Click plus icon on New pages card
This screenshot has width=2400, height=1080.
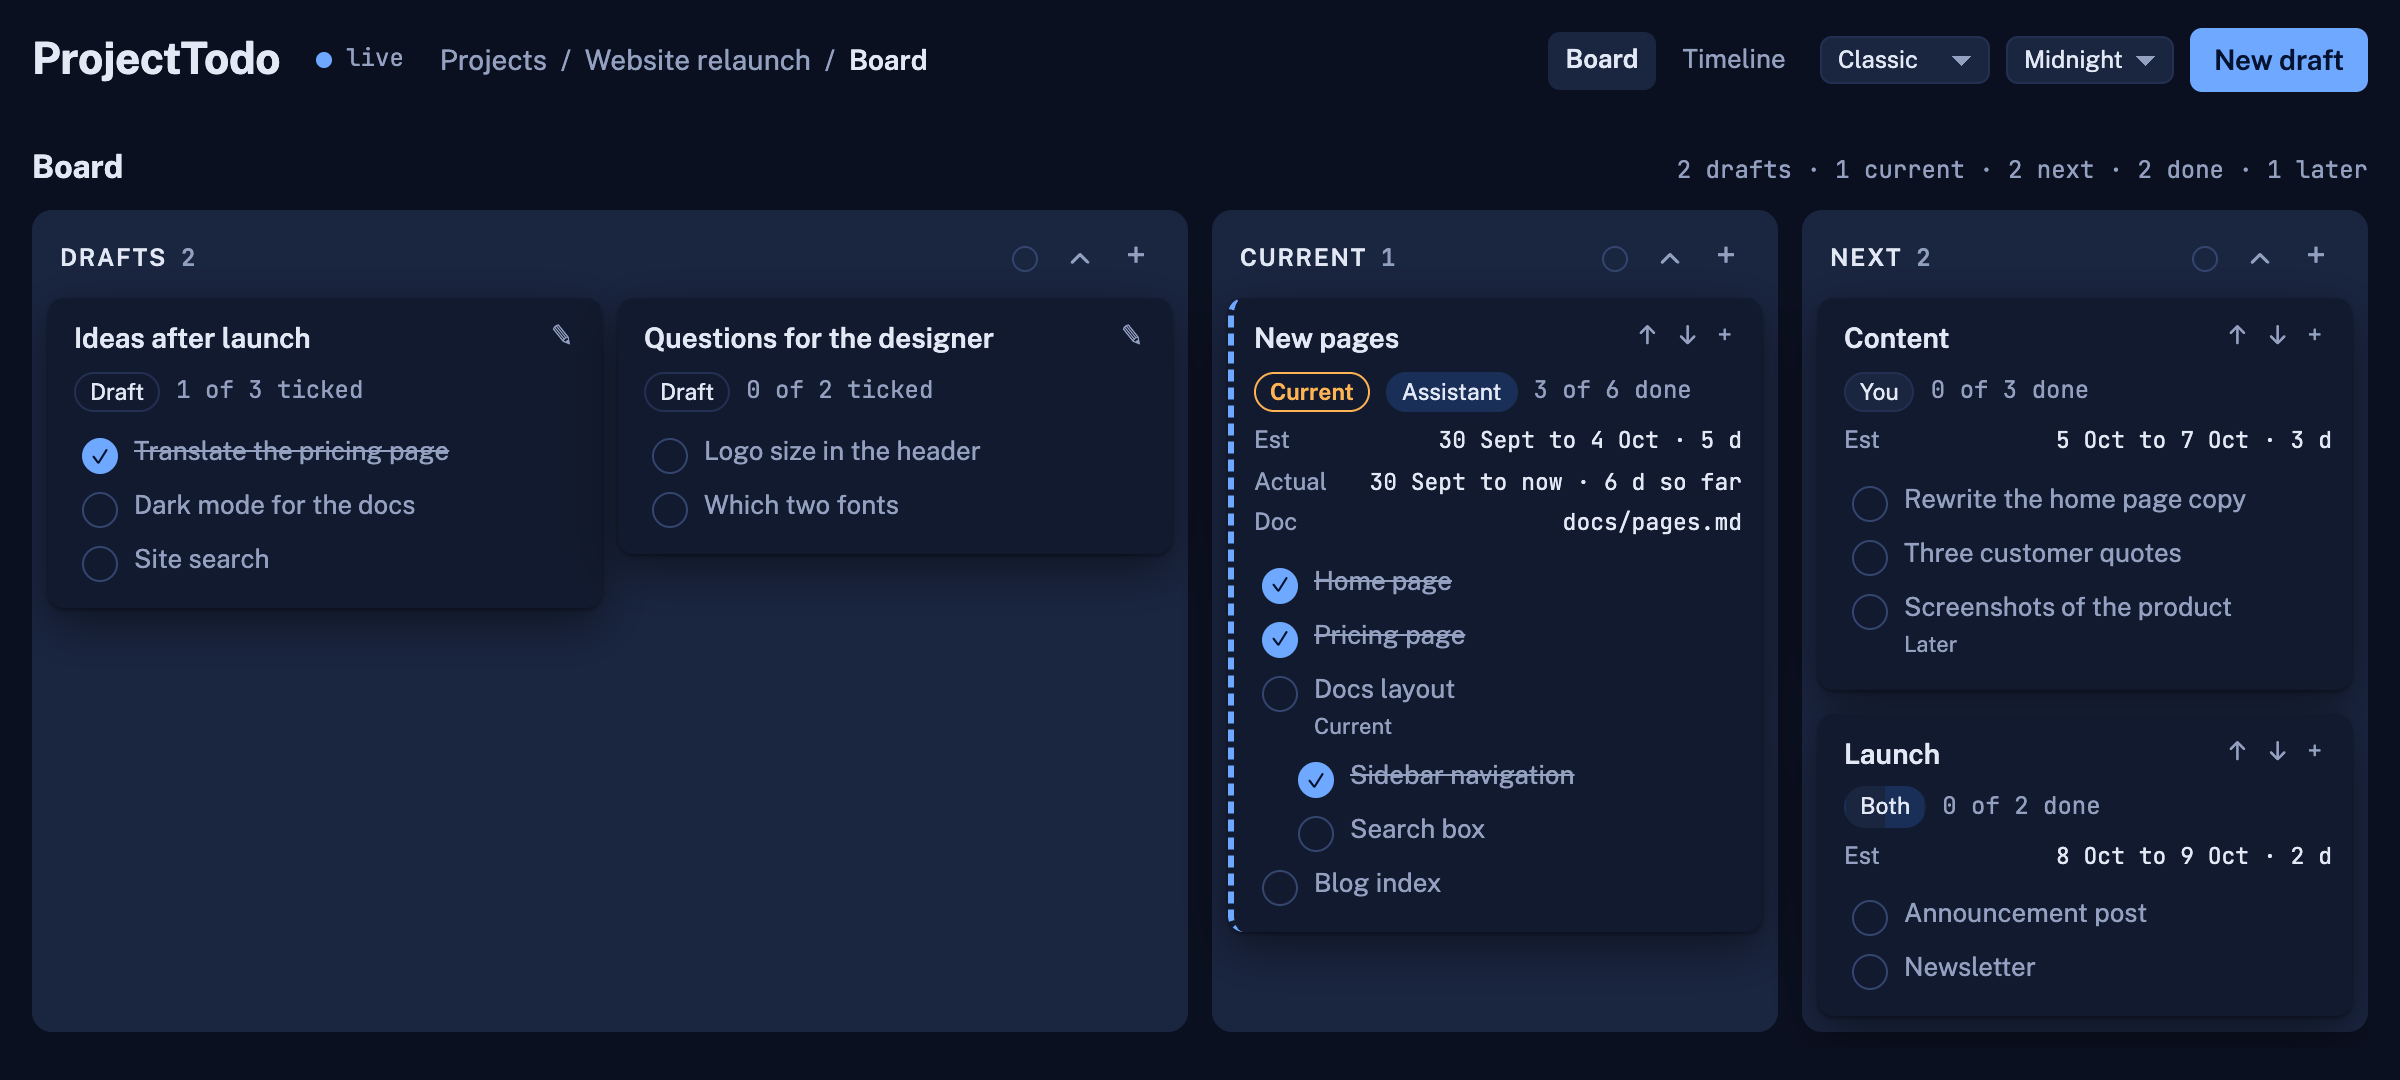(x=1725, y=335)
